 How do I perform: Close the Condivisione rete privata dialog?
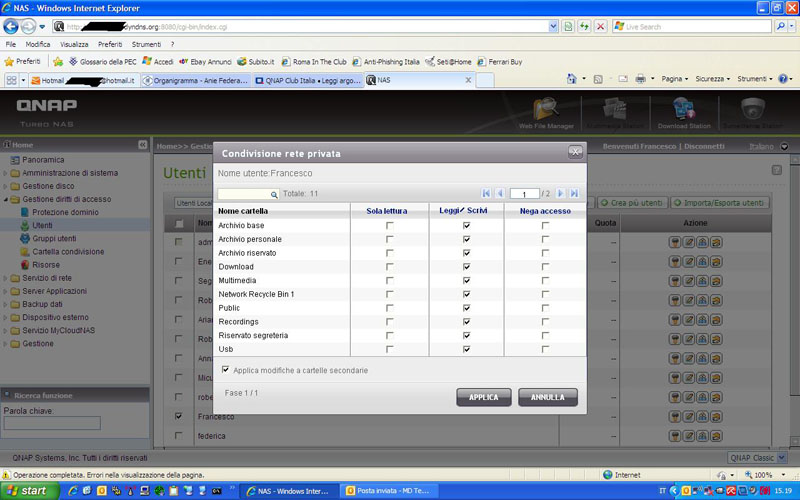point(575,153)
